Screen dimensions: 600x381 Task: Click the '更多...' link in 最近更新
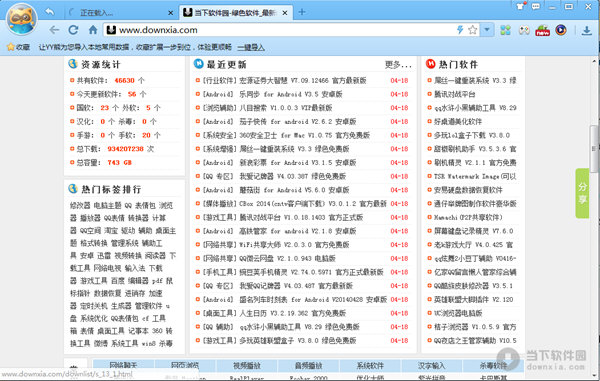click(x=398, y=65)
